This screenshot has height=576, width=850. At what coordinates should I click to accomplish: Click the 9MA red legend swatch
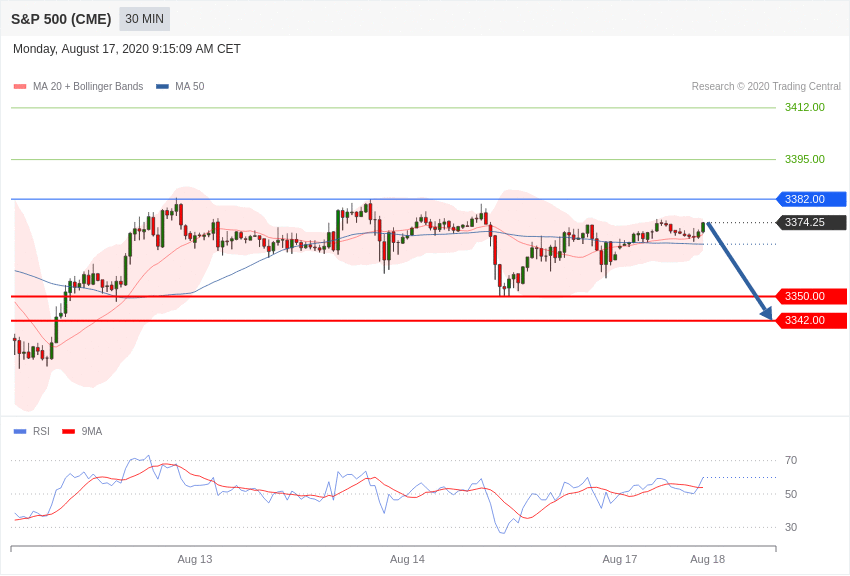[68, 432]
